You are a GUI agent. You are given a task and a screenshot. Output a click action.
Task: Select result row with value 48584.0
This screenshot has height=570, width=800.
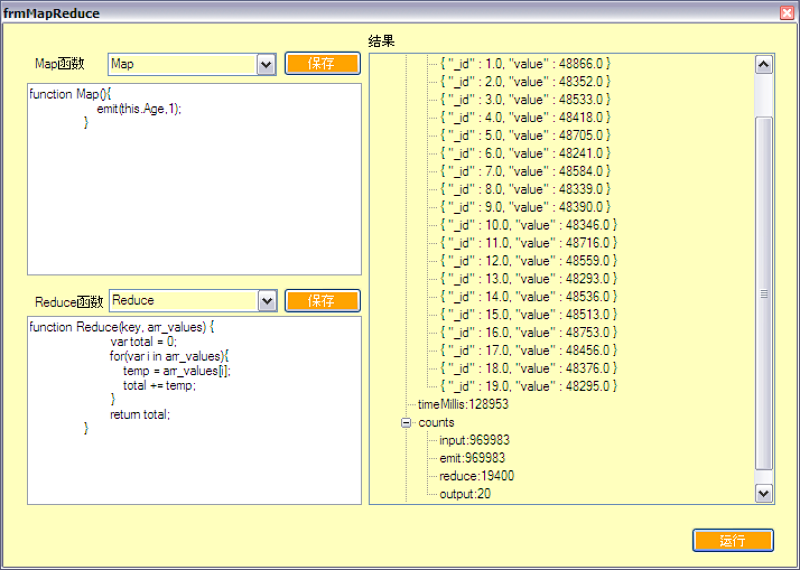[x=526, y=171]
